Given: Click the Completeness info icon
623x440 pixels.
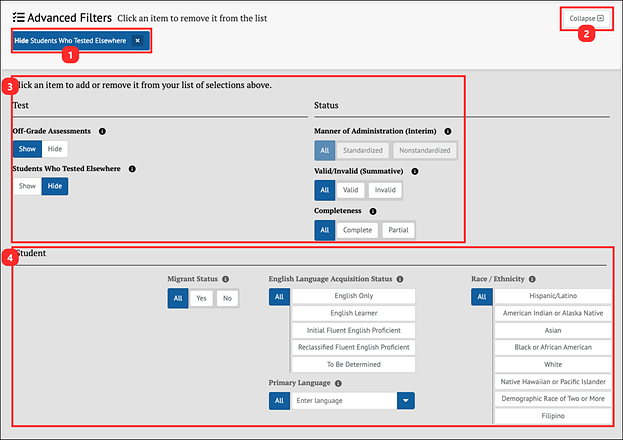Looking at the screenshot, I should pyautogui.click(x=372, y=211).
